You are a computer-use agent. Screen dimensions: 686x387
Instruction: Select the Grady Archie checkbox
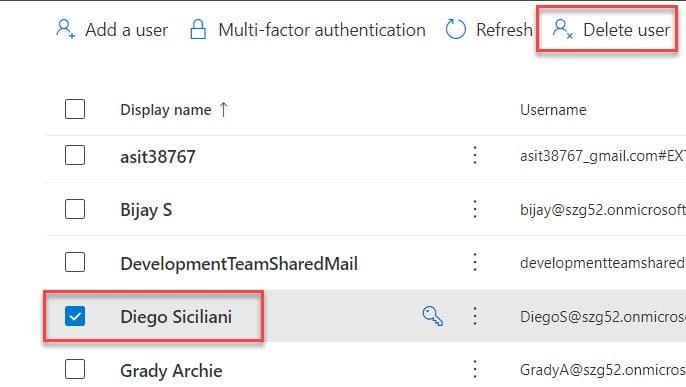click(x=75, y=369)
